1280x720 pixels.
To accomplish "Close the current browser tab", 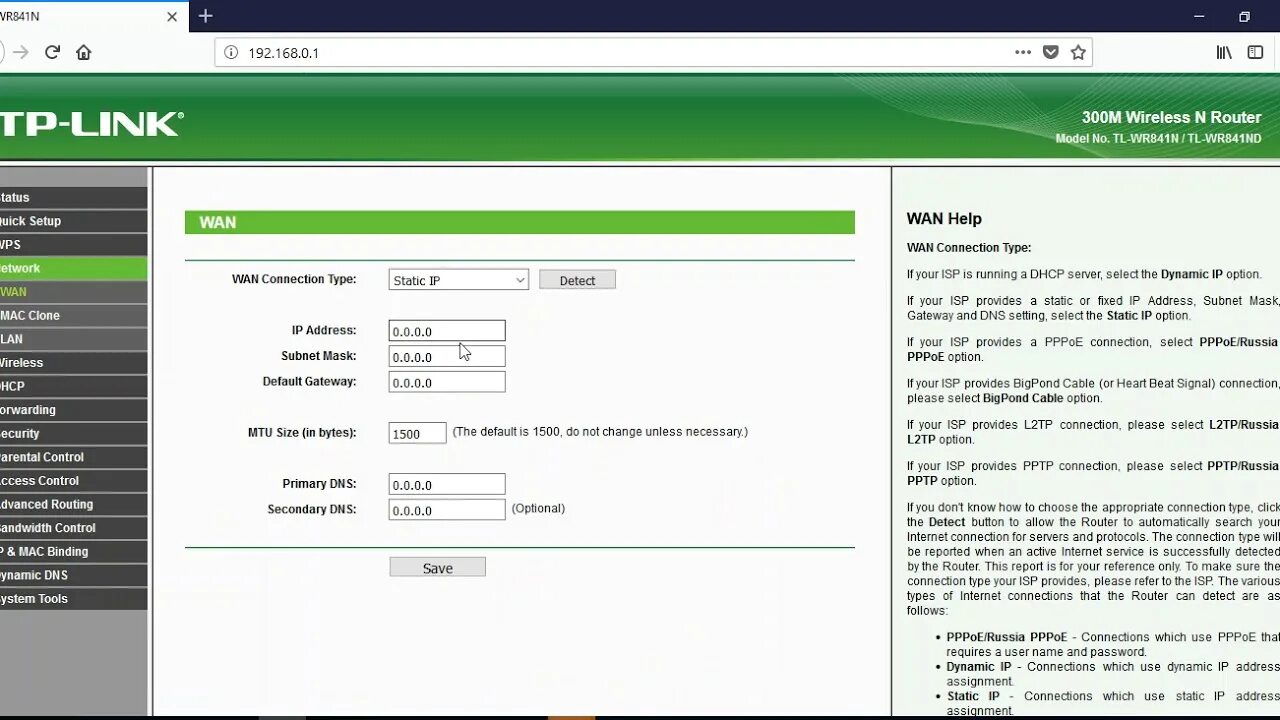I will click(172, 16).
